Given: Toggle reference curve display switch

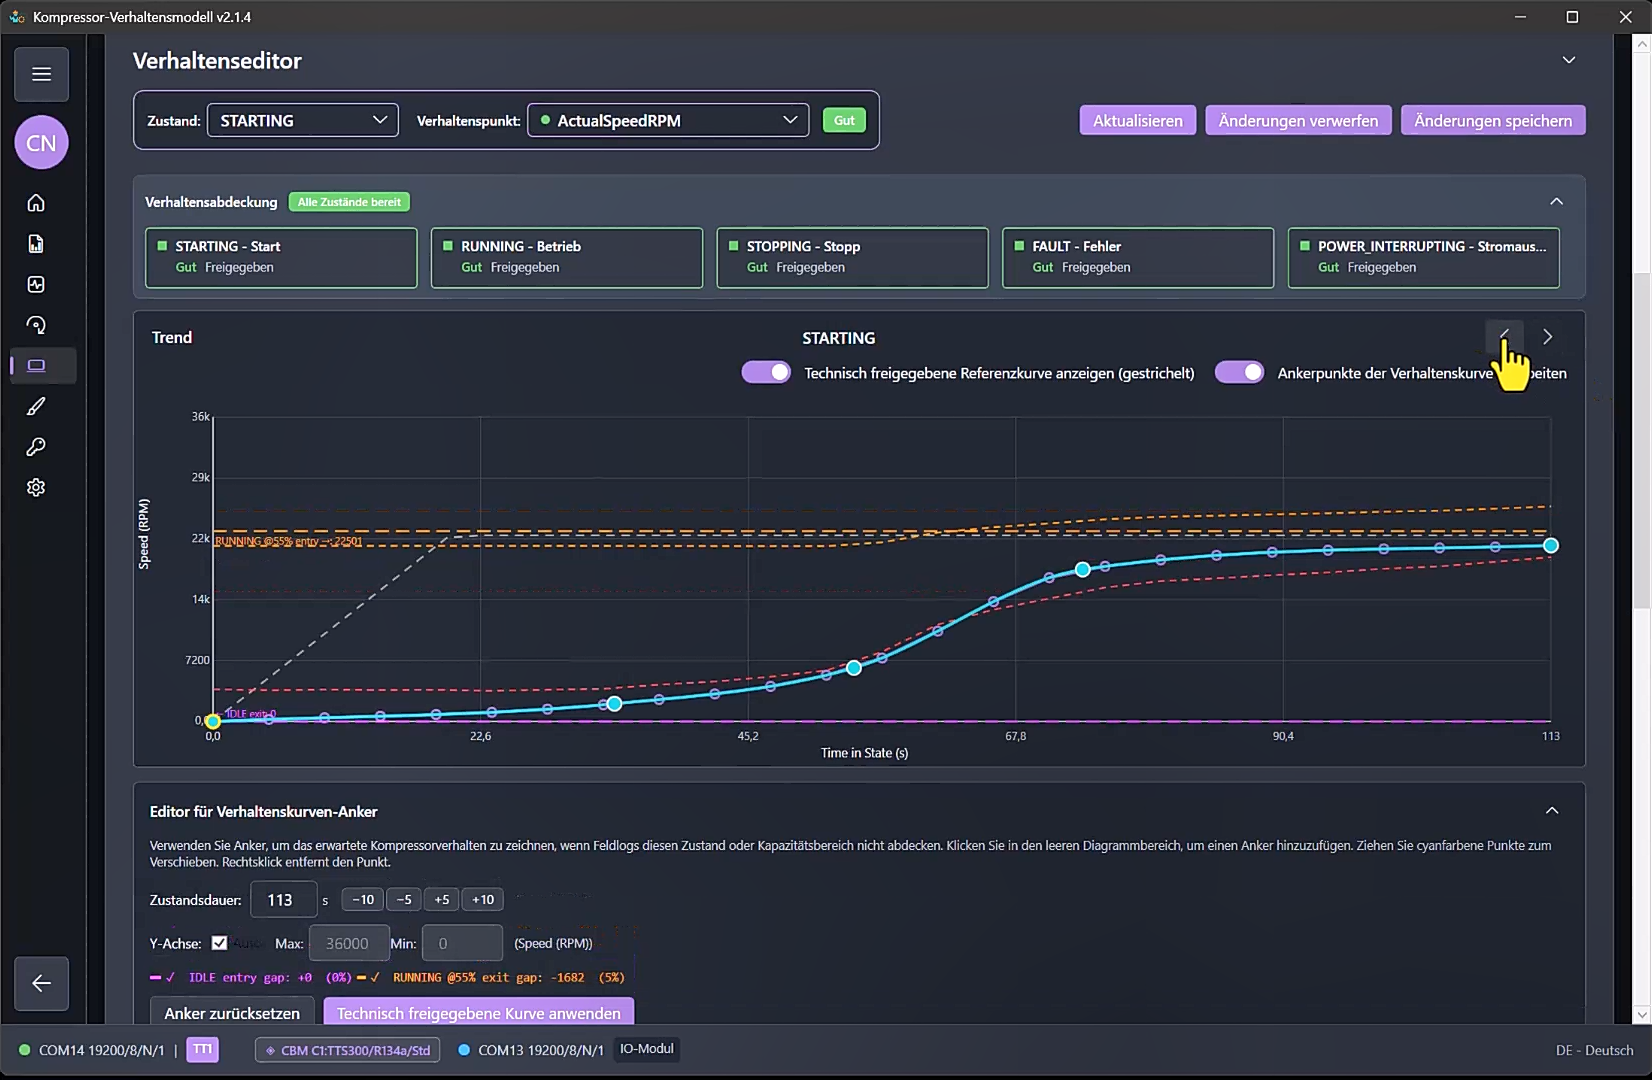Looking at the screenshot, I should coord(766,372).
